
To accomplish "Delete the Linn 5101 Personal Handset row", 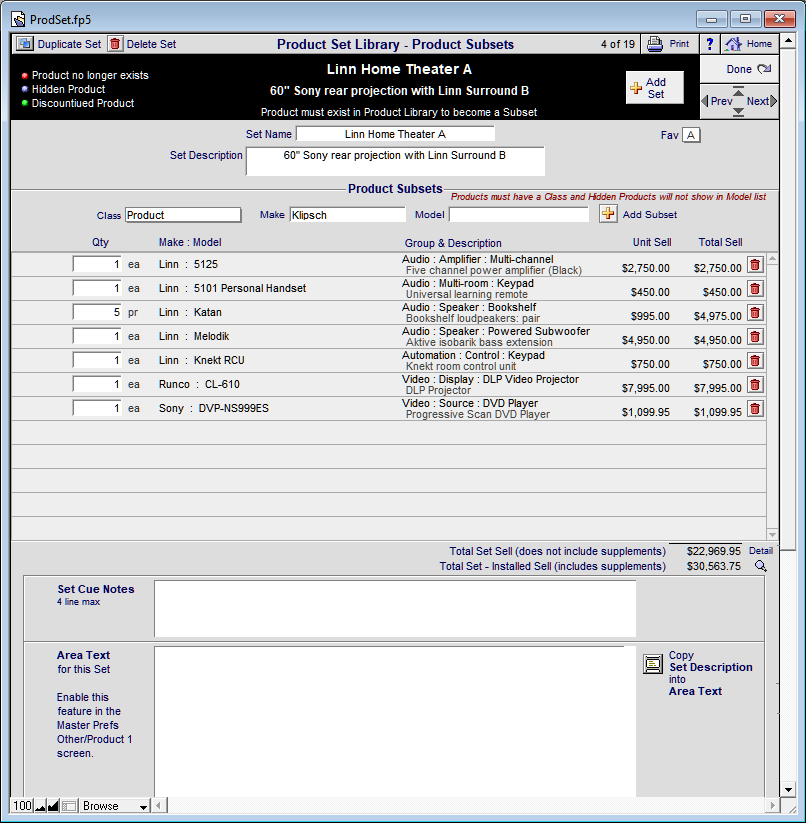I will (755, 289).
